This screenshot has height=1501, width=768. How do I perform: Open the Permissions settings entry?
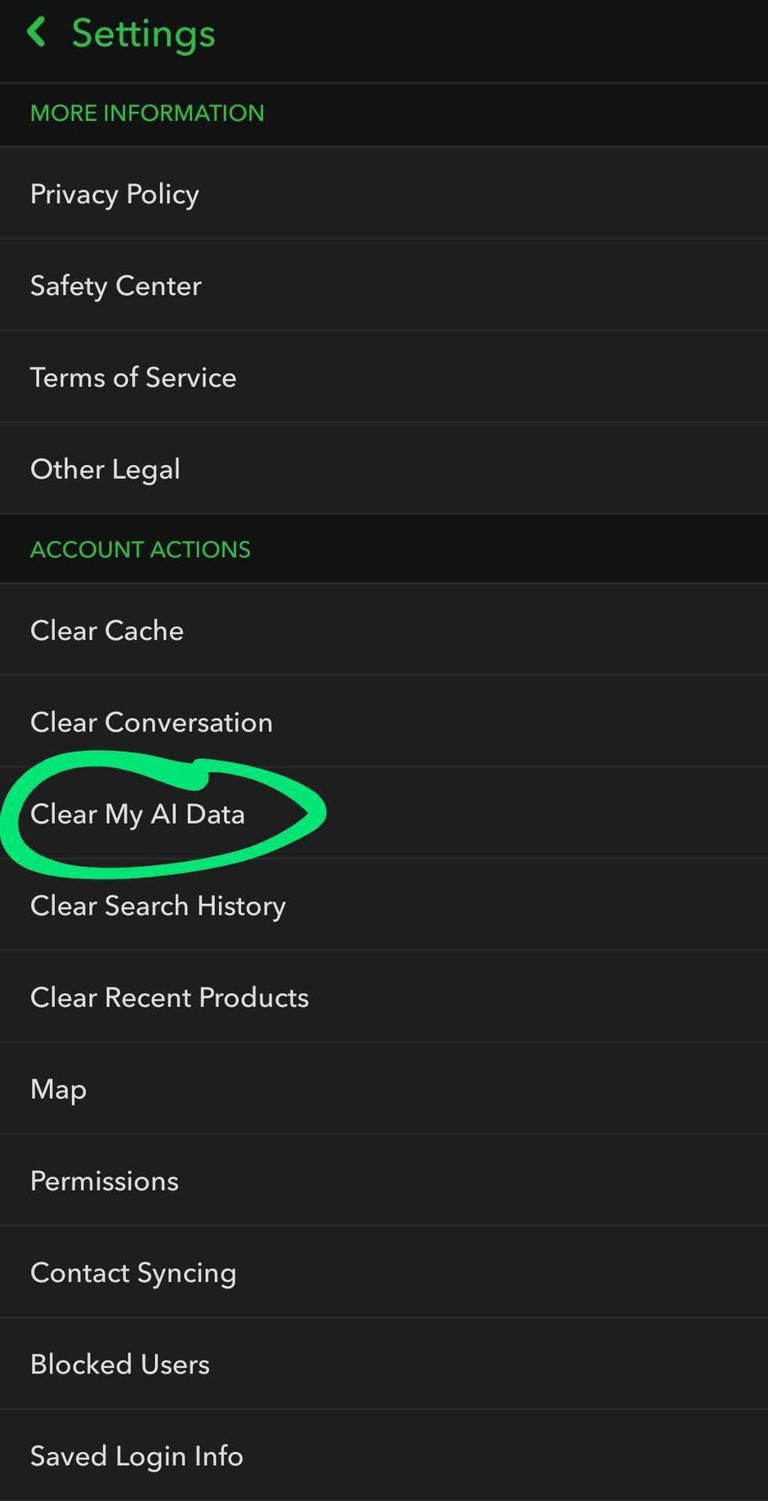point(103,1181)
